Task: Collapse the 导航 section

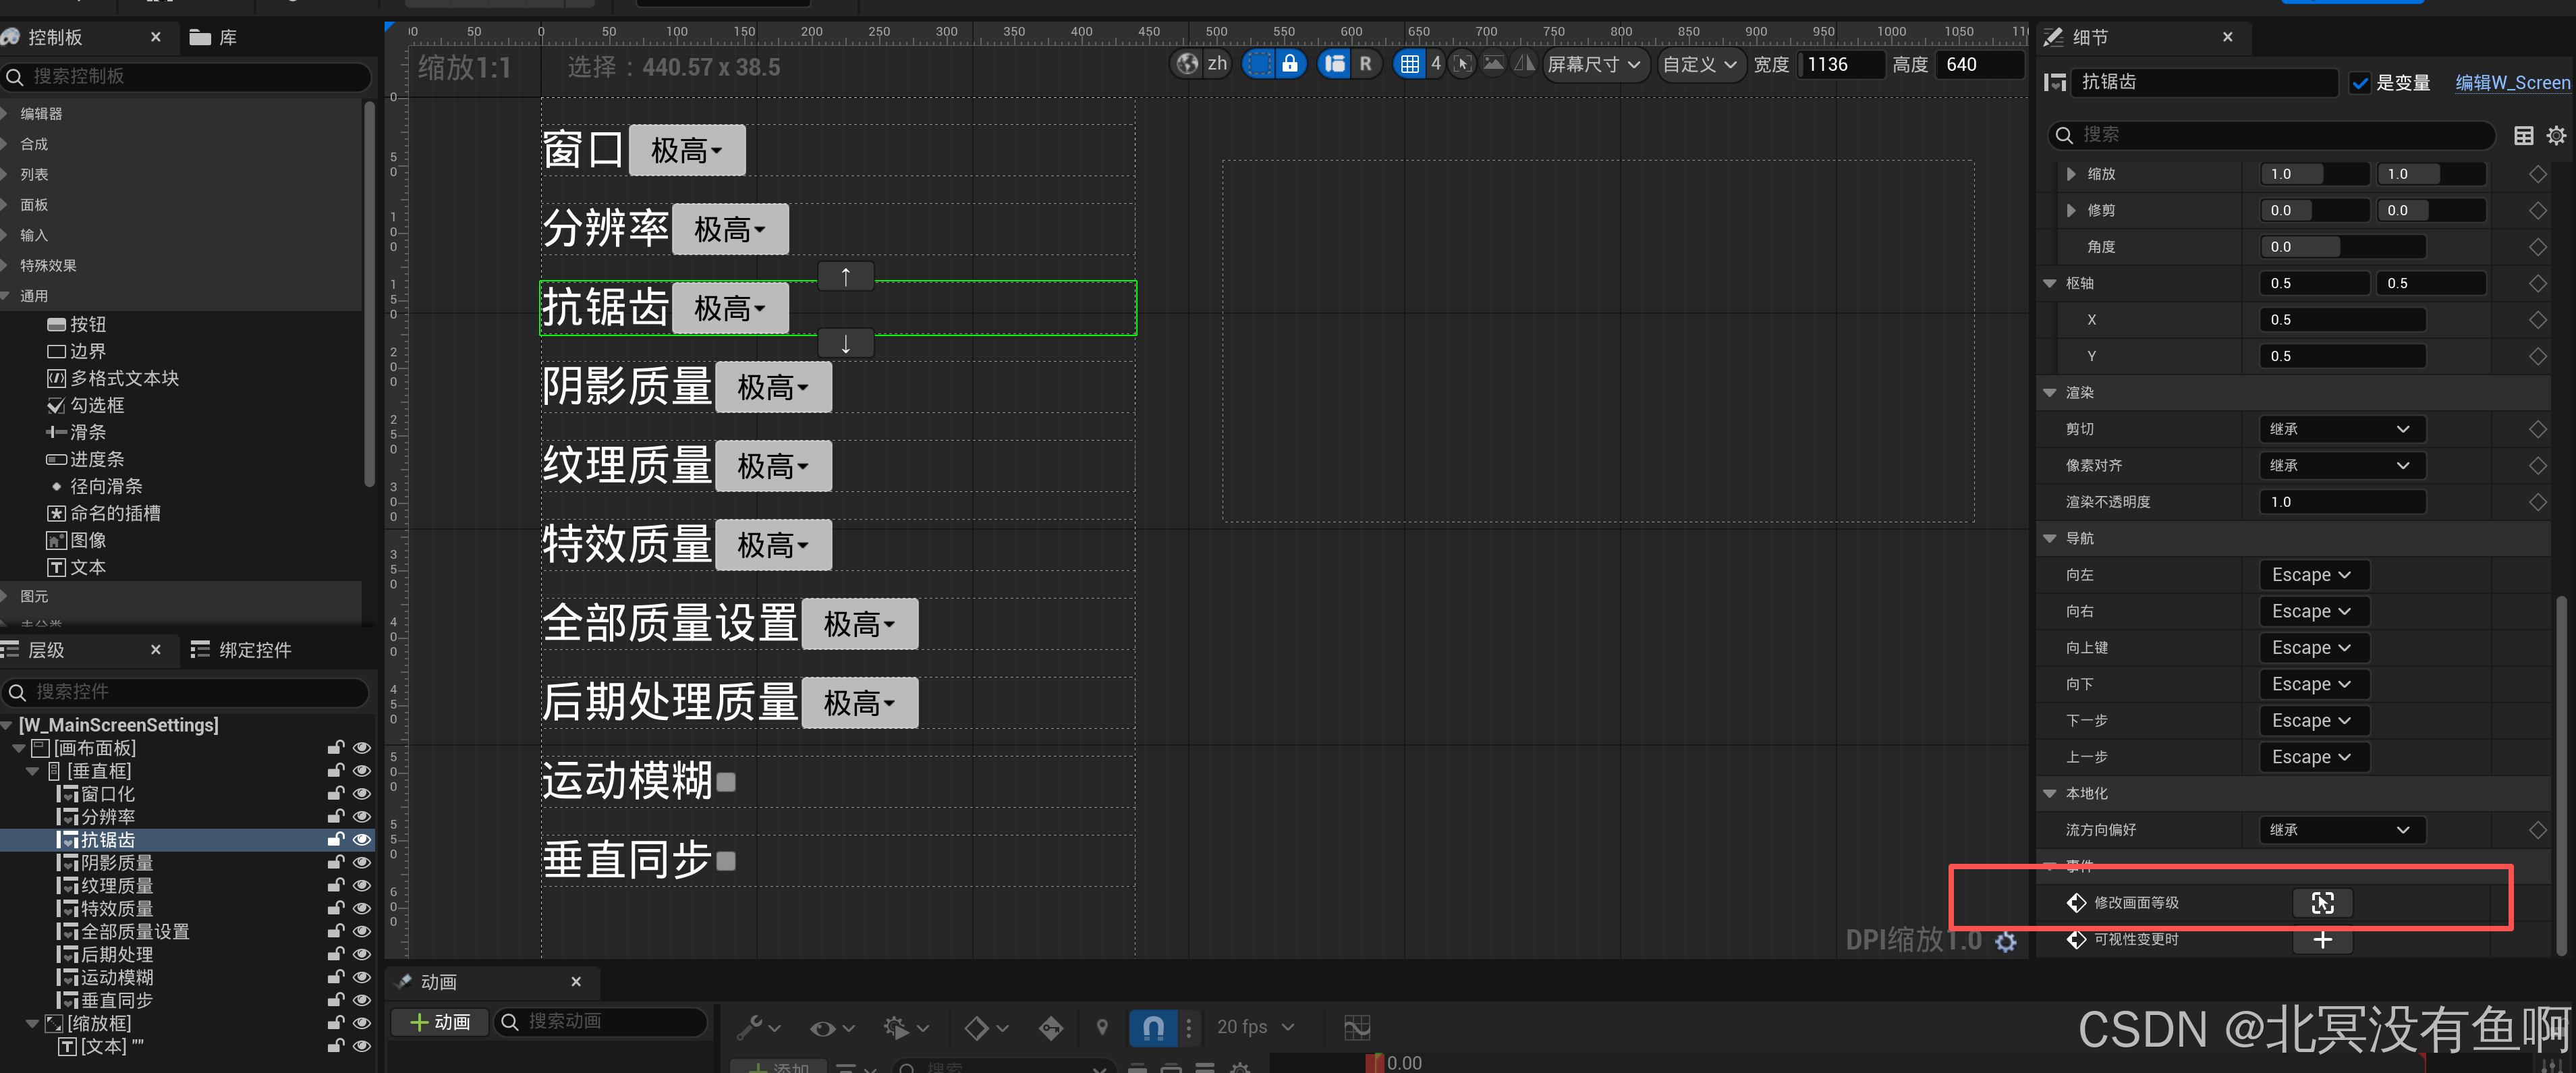Action: coord(2049,538)
